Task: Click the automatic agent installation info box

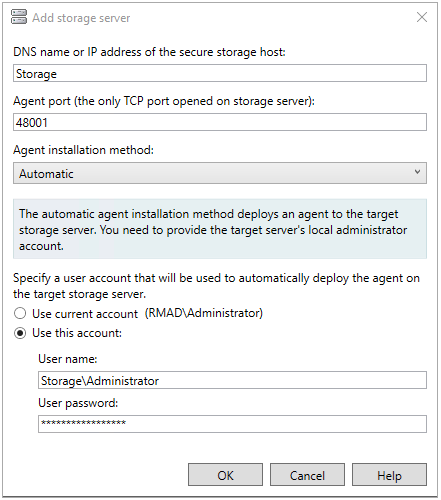Action: (x=220, y=229)
